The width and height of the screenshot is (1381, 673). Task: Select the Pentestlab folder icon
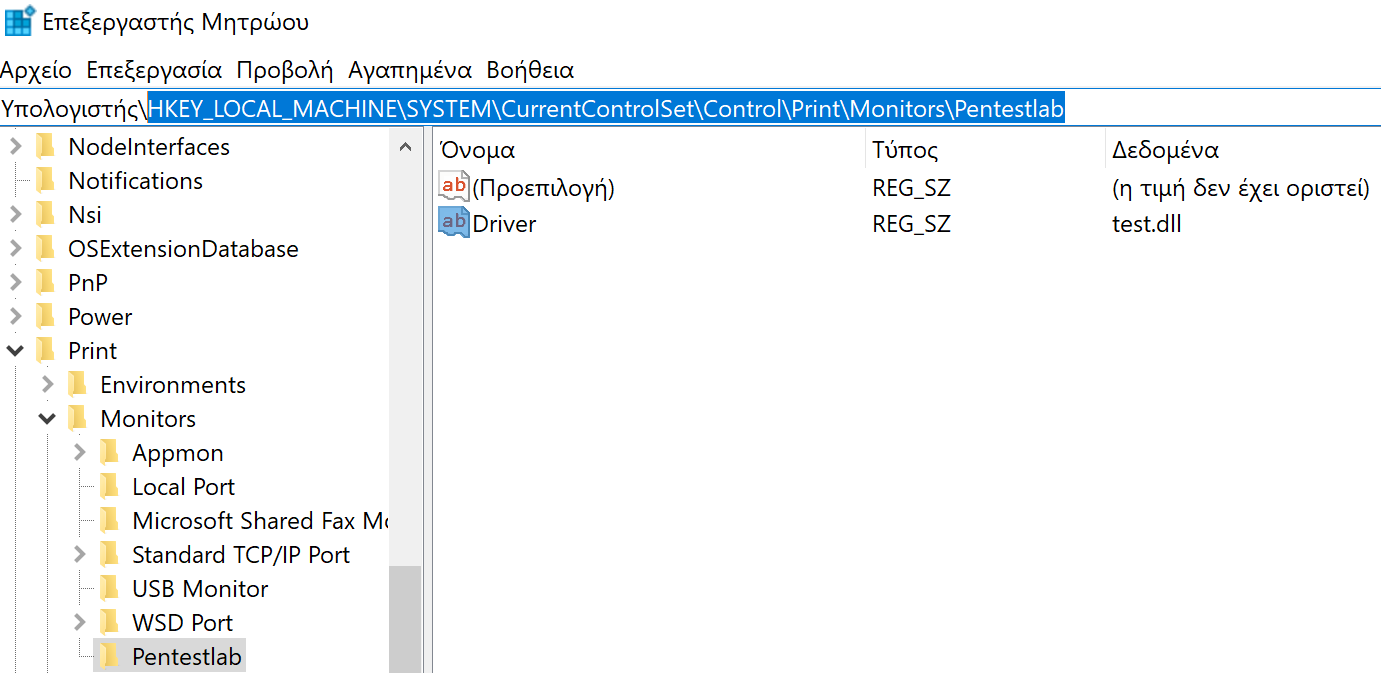[110, 656]
